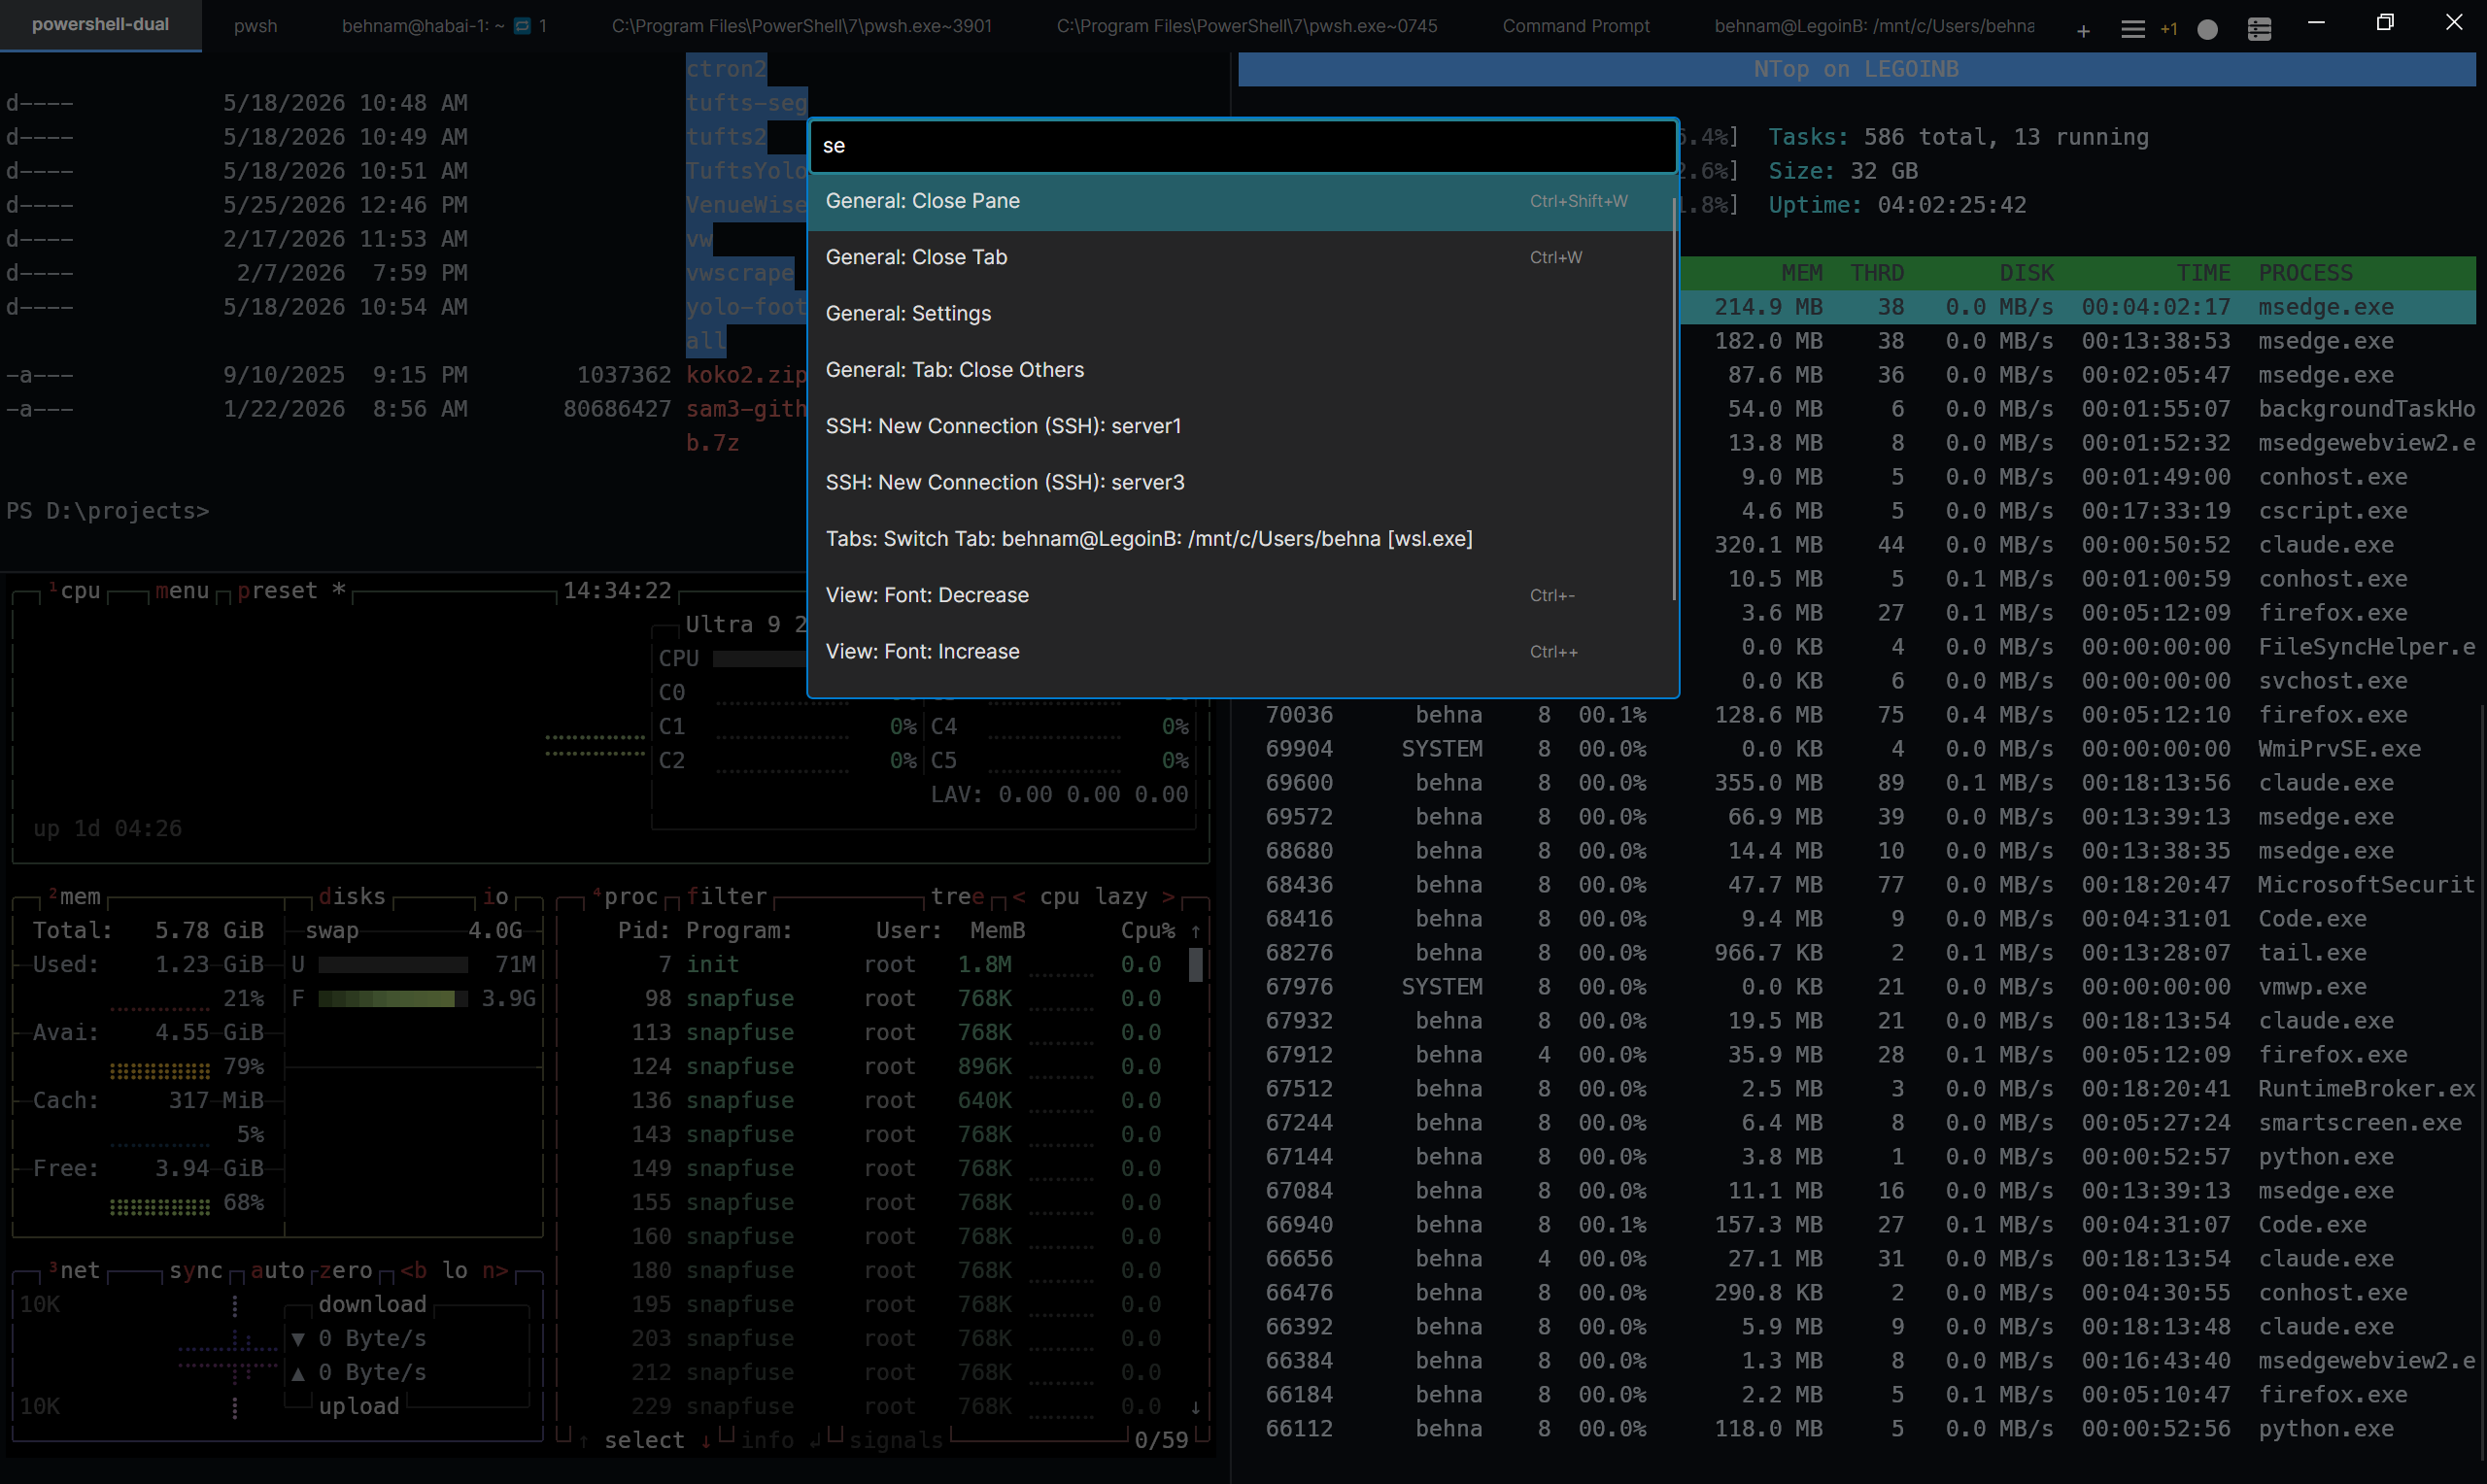
Task: Click the command palette search field containing 'se'
Action: click(1242, 146)
